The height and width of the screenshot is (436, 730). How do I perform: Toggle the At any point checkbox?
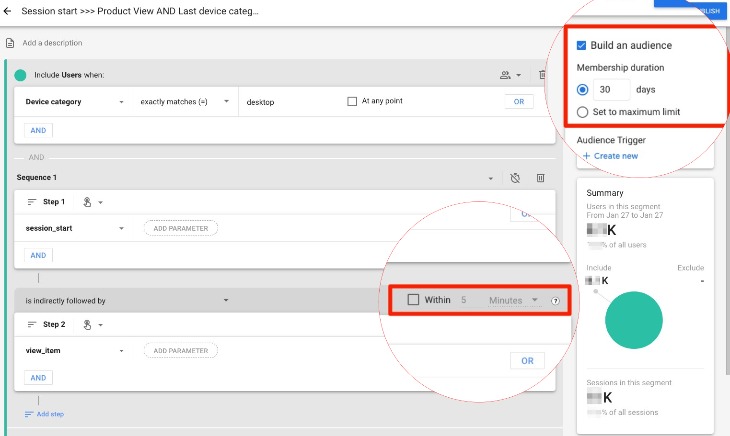point(352,101)
